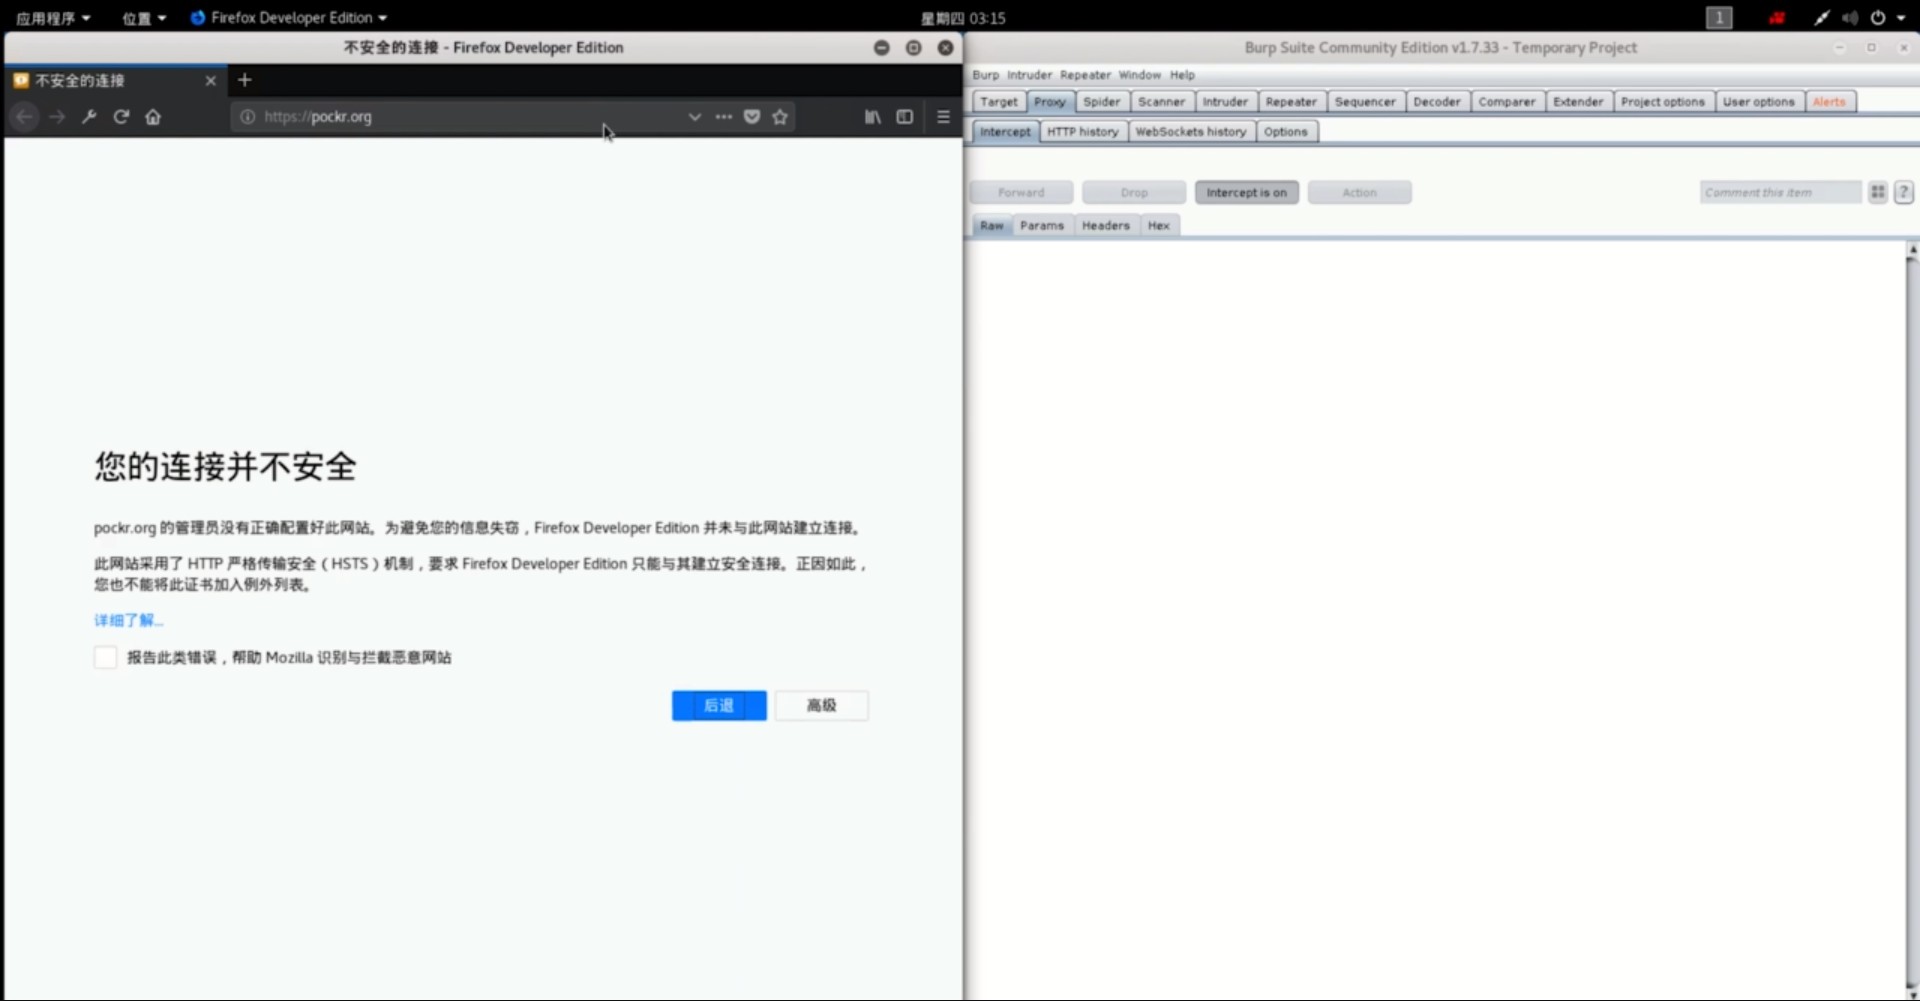Open page actions three-dot menu

724,117
